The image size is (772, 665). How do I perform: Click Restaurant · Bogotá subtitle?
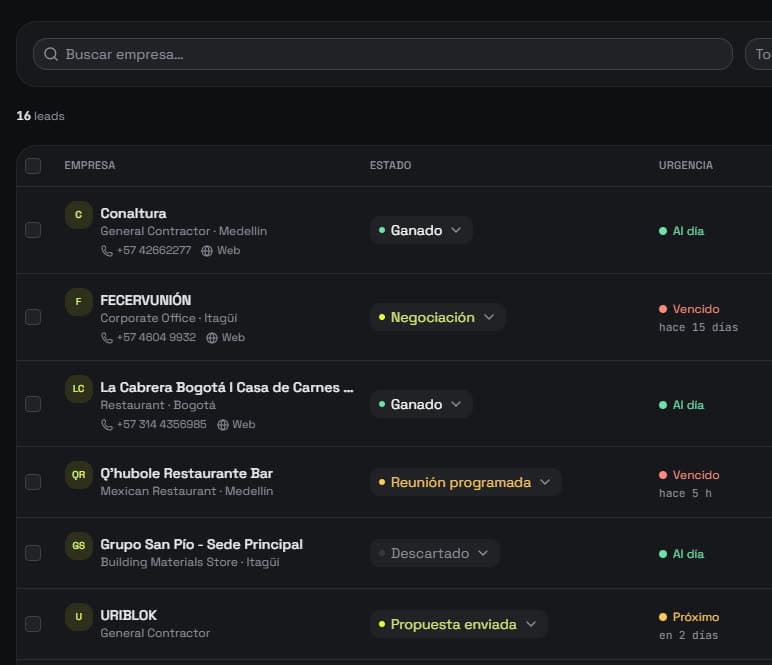pyautogui.click(x=158, y=405)
